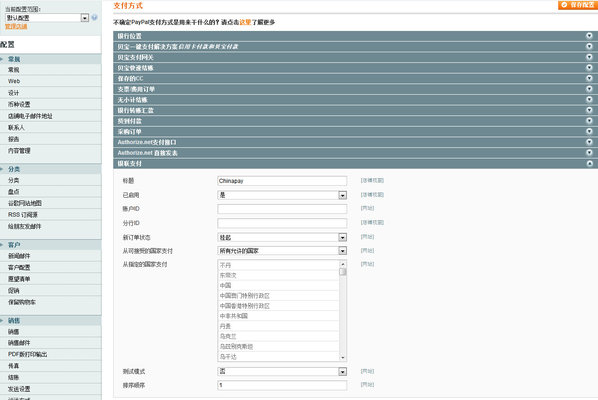Collapse the 银联支付 section arrow icon
Screen dimensions: 598x400
[589, 163]
